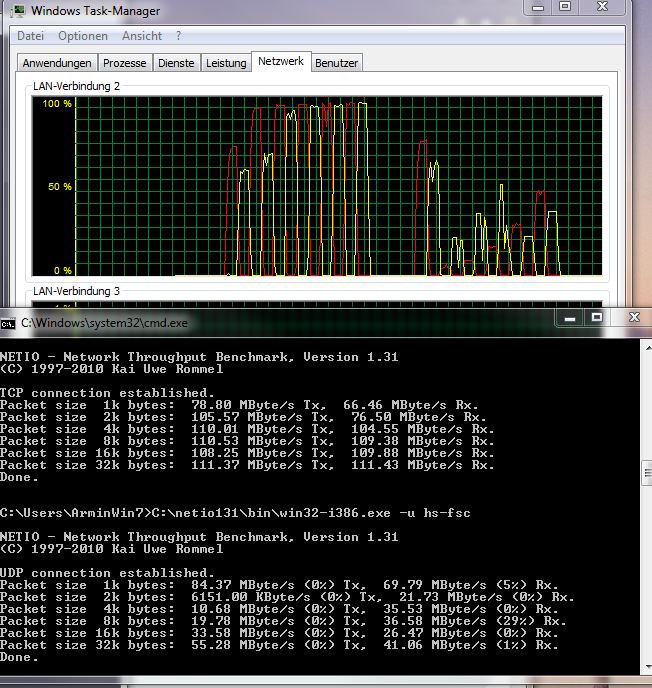
Task: Click the cmd.exe scrollbar up arrow
Action: click(648, 348)
